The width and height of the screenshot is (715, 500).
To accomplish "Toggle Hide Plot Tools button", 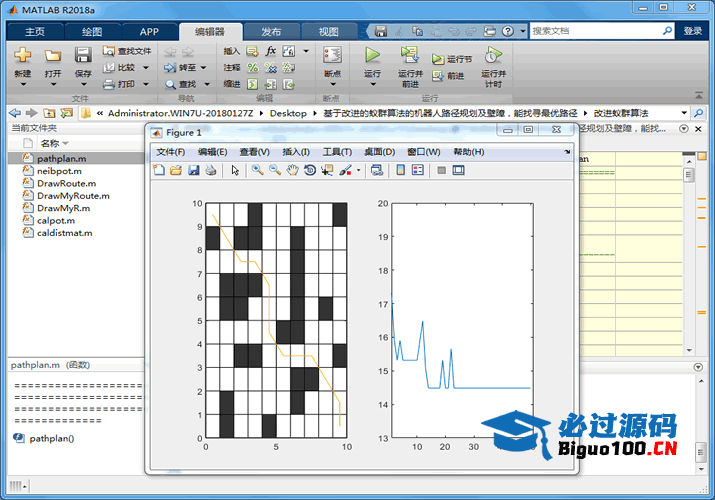I will point(441,170).
